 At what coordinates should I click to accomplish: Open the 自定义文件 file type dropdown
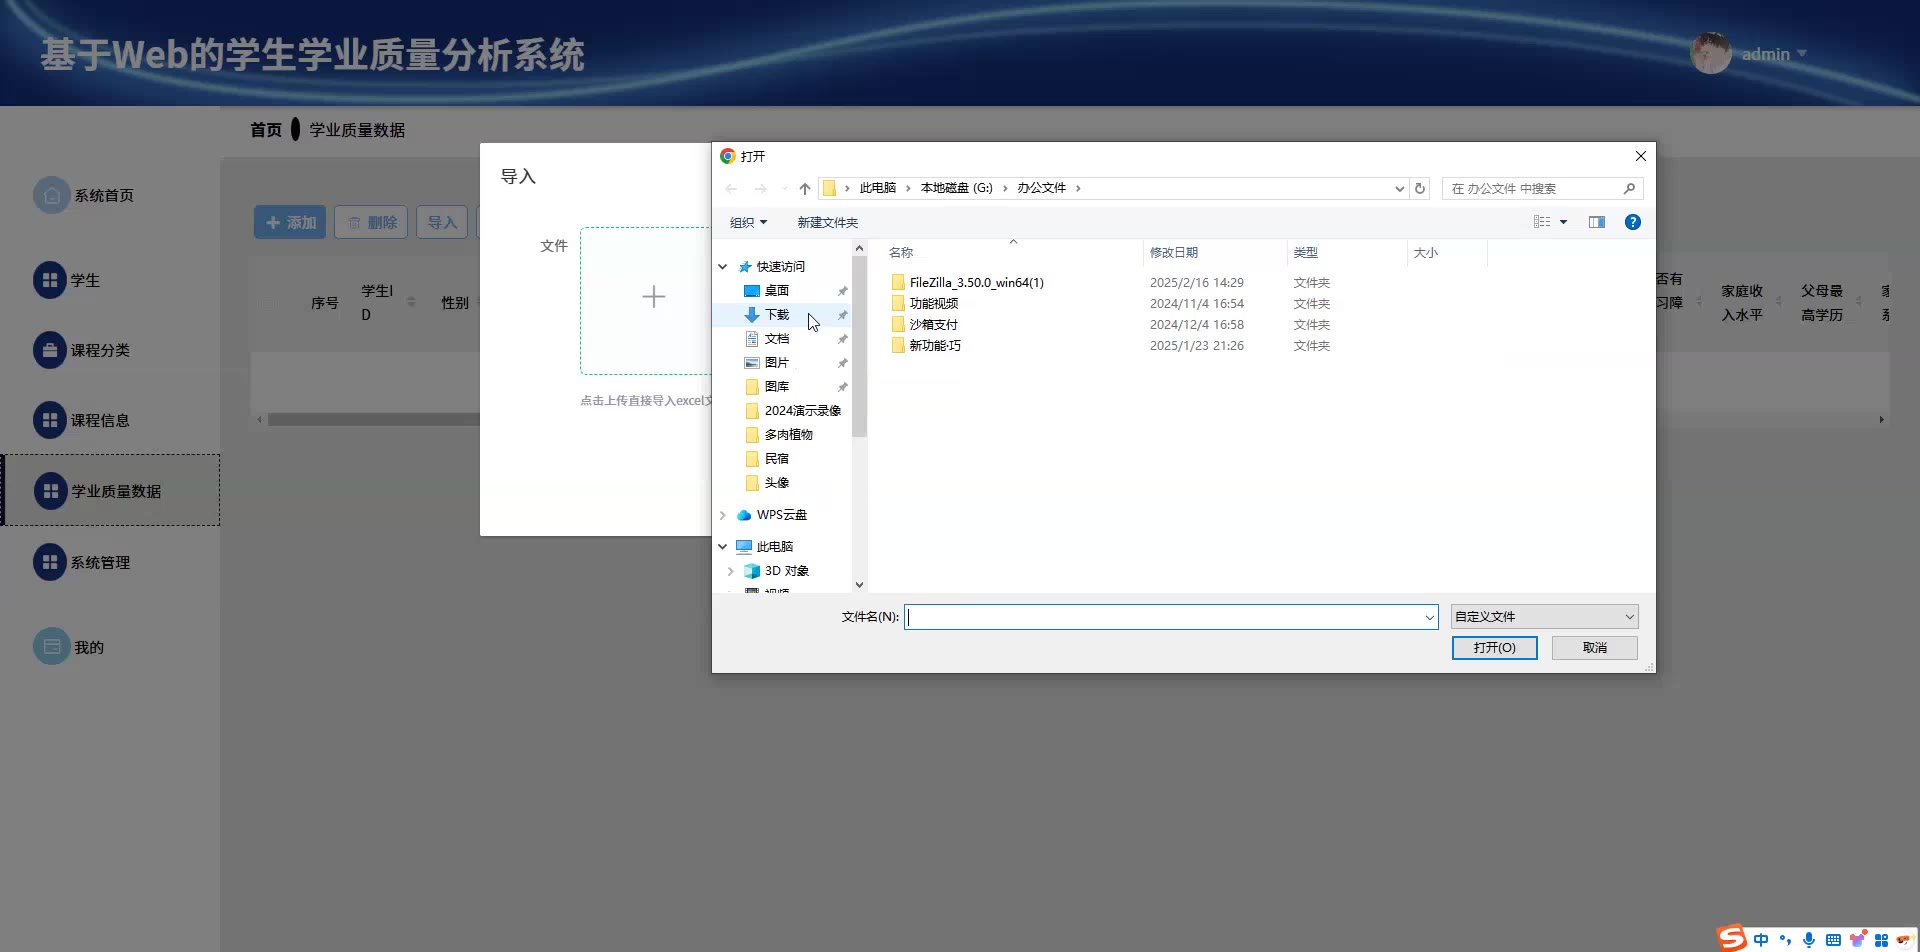click(x=1543, y=617)
